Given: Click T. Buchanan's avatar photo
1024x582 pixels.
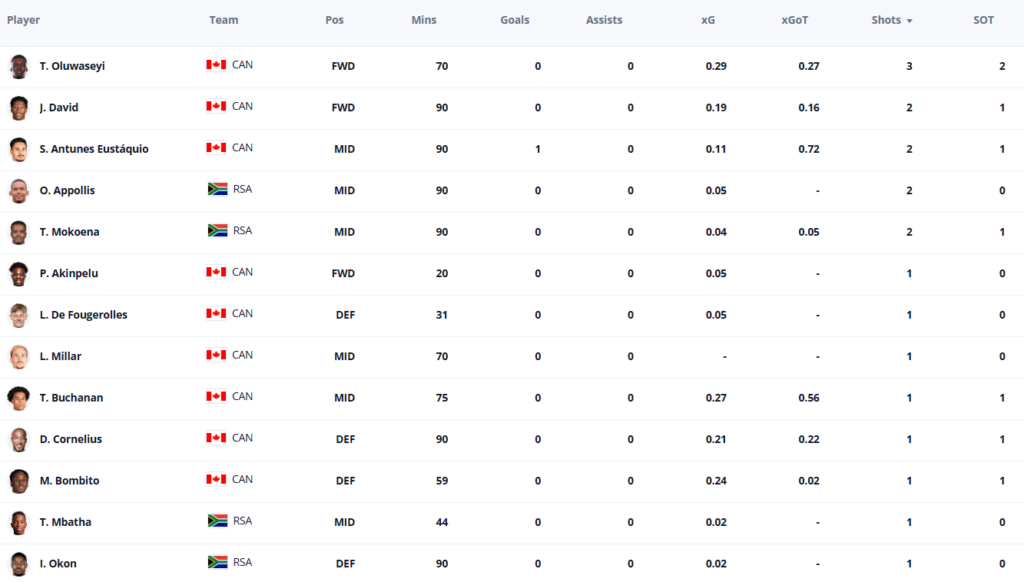Looking at the screenshot, I should pos(19,398).
